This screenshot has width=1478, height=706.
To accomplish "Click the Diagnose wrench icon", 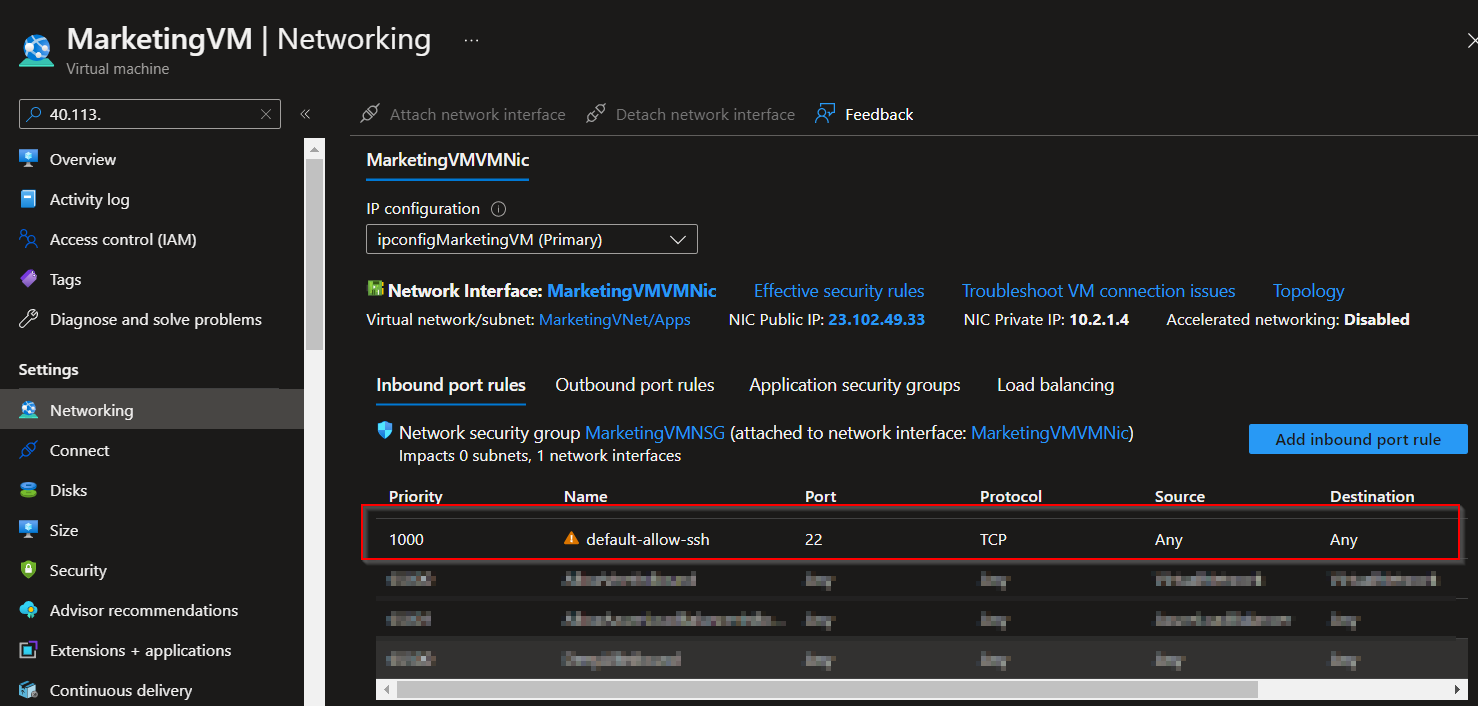I will (29, 319).
